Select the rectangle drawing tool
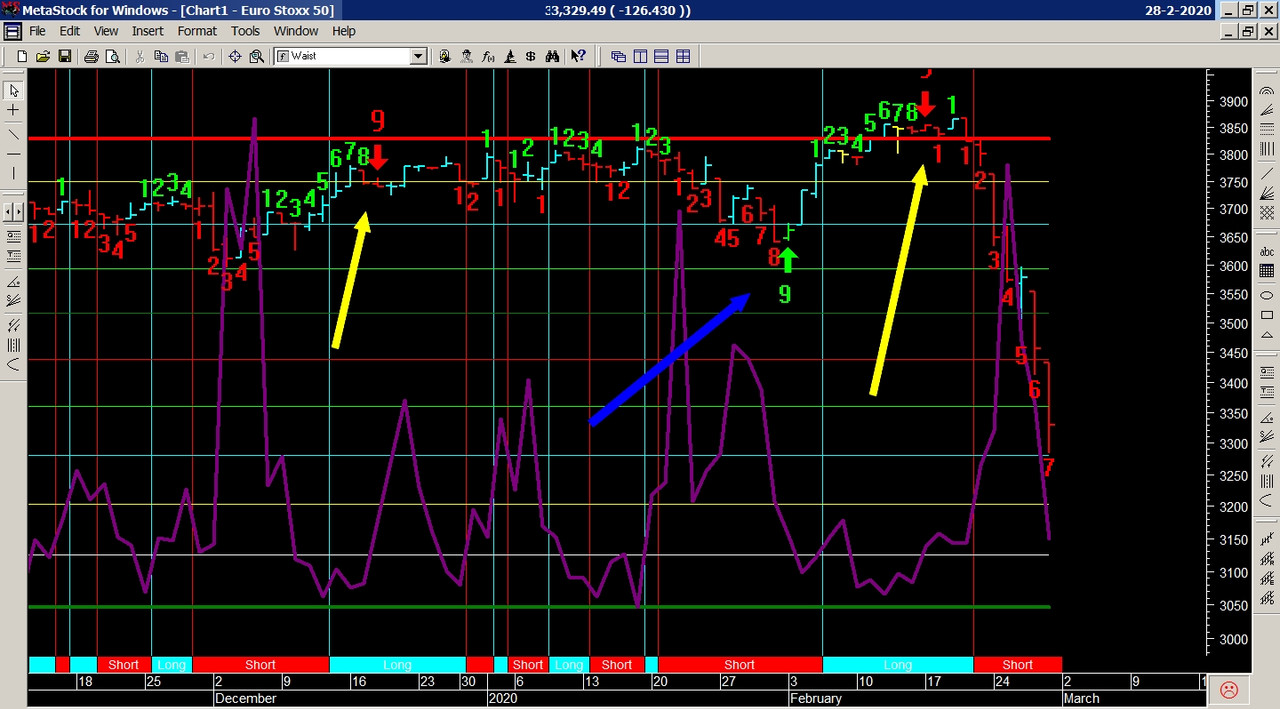The image size is (1280, 709). click(1266, 315)
